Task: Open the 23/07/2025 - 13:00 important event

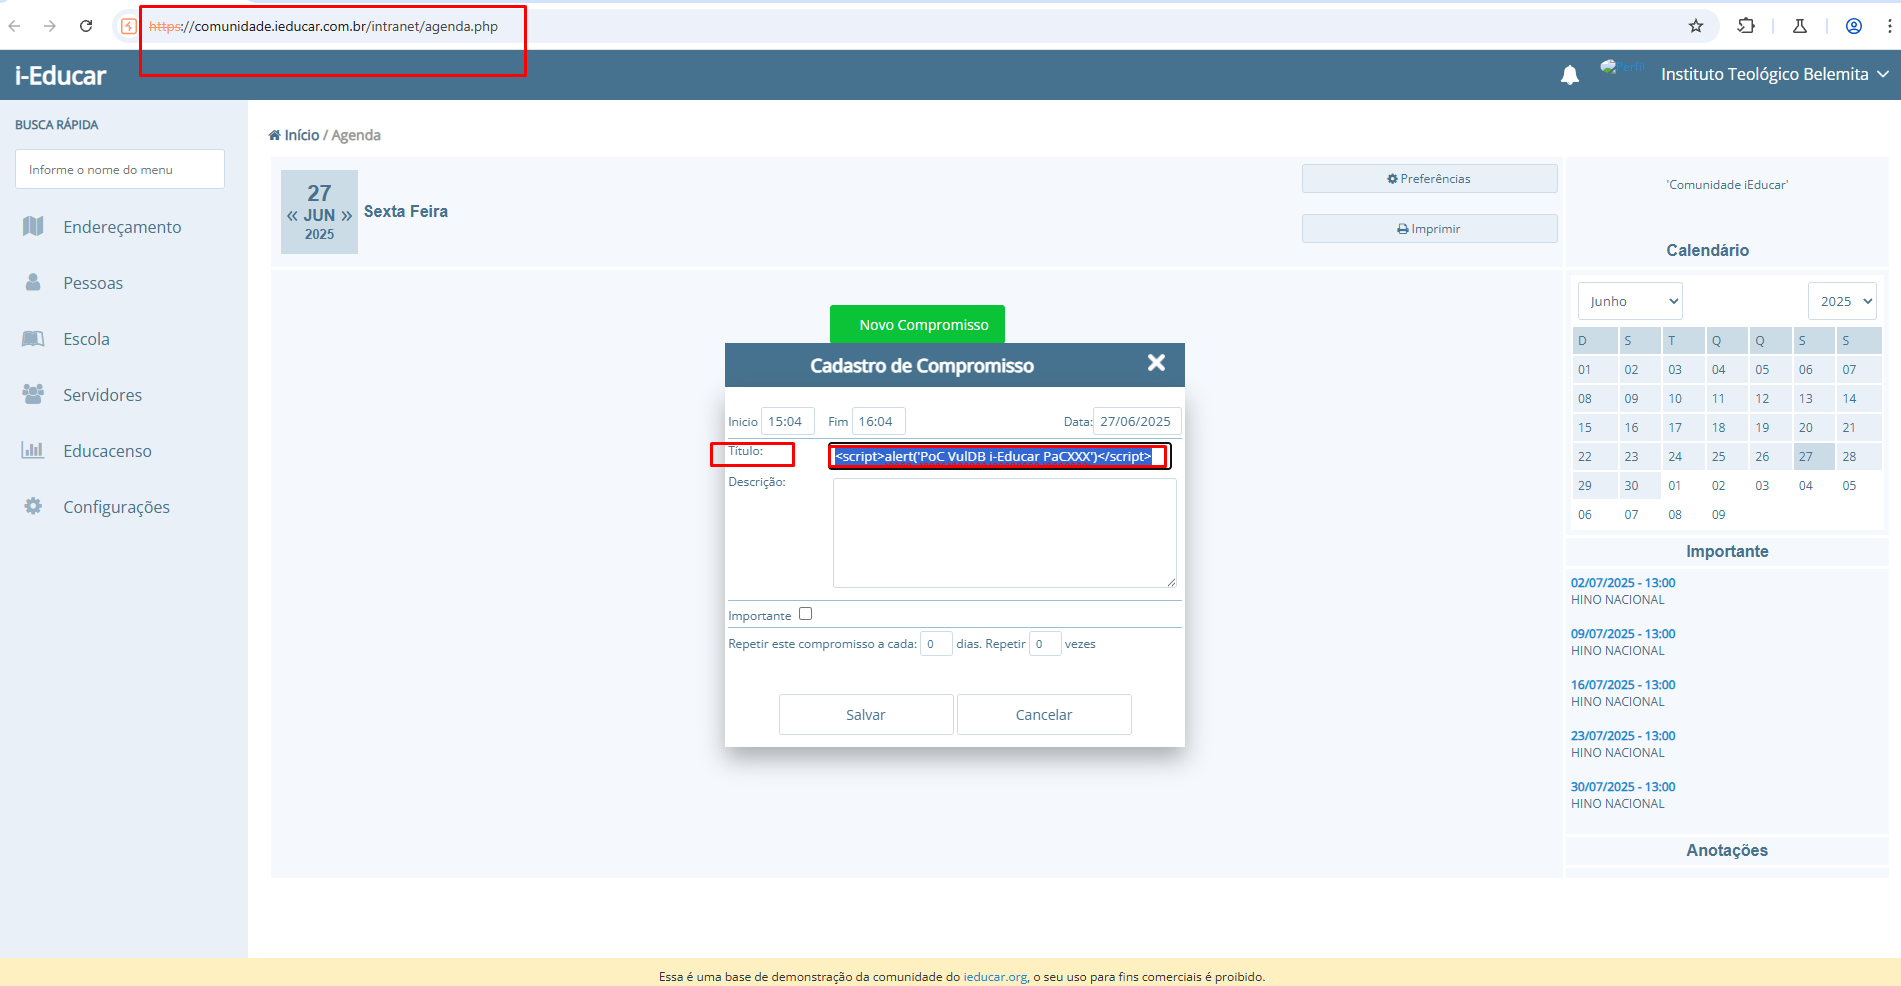Action: [1623, 736]
